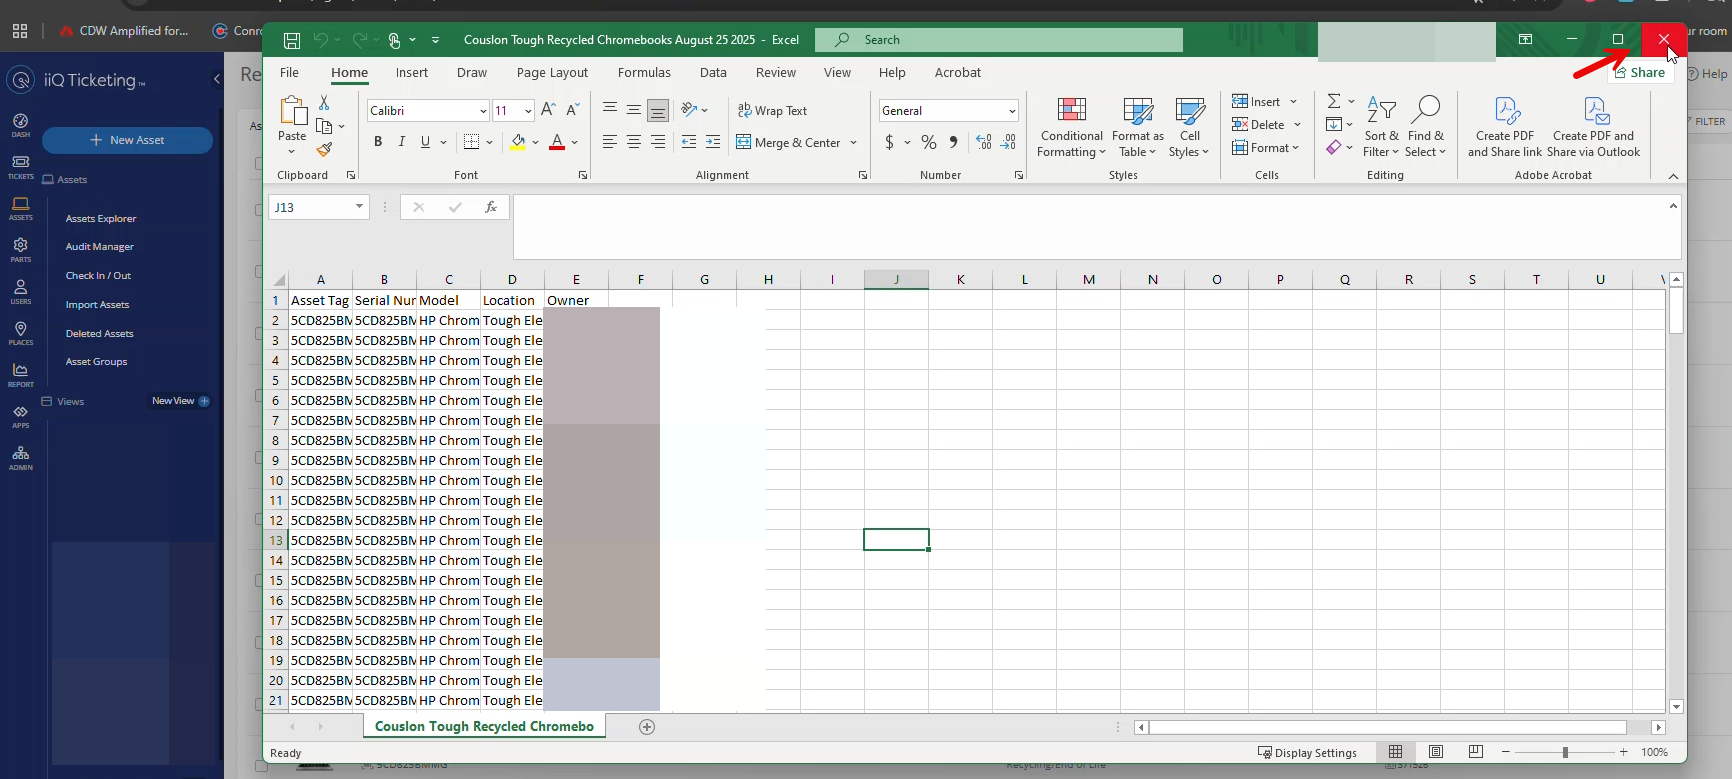Open the Formulas ribbon tab
Screen dimensions: 1732x779
[644, 73]
